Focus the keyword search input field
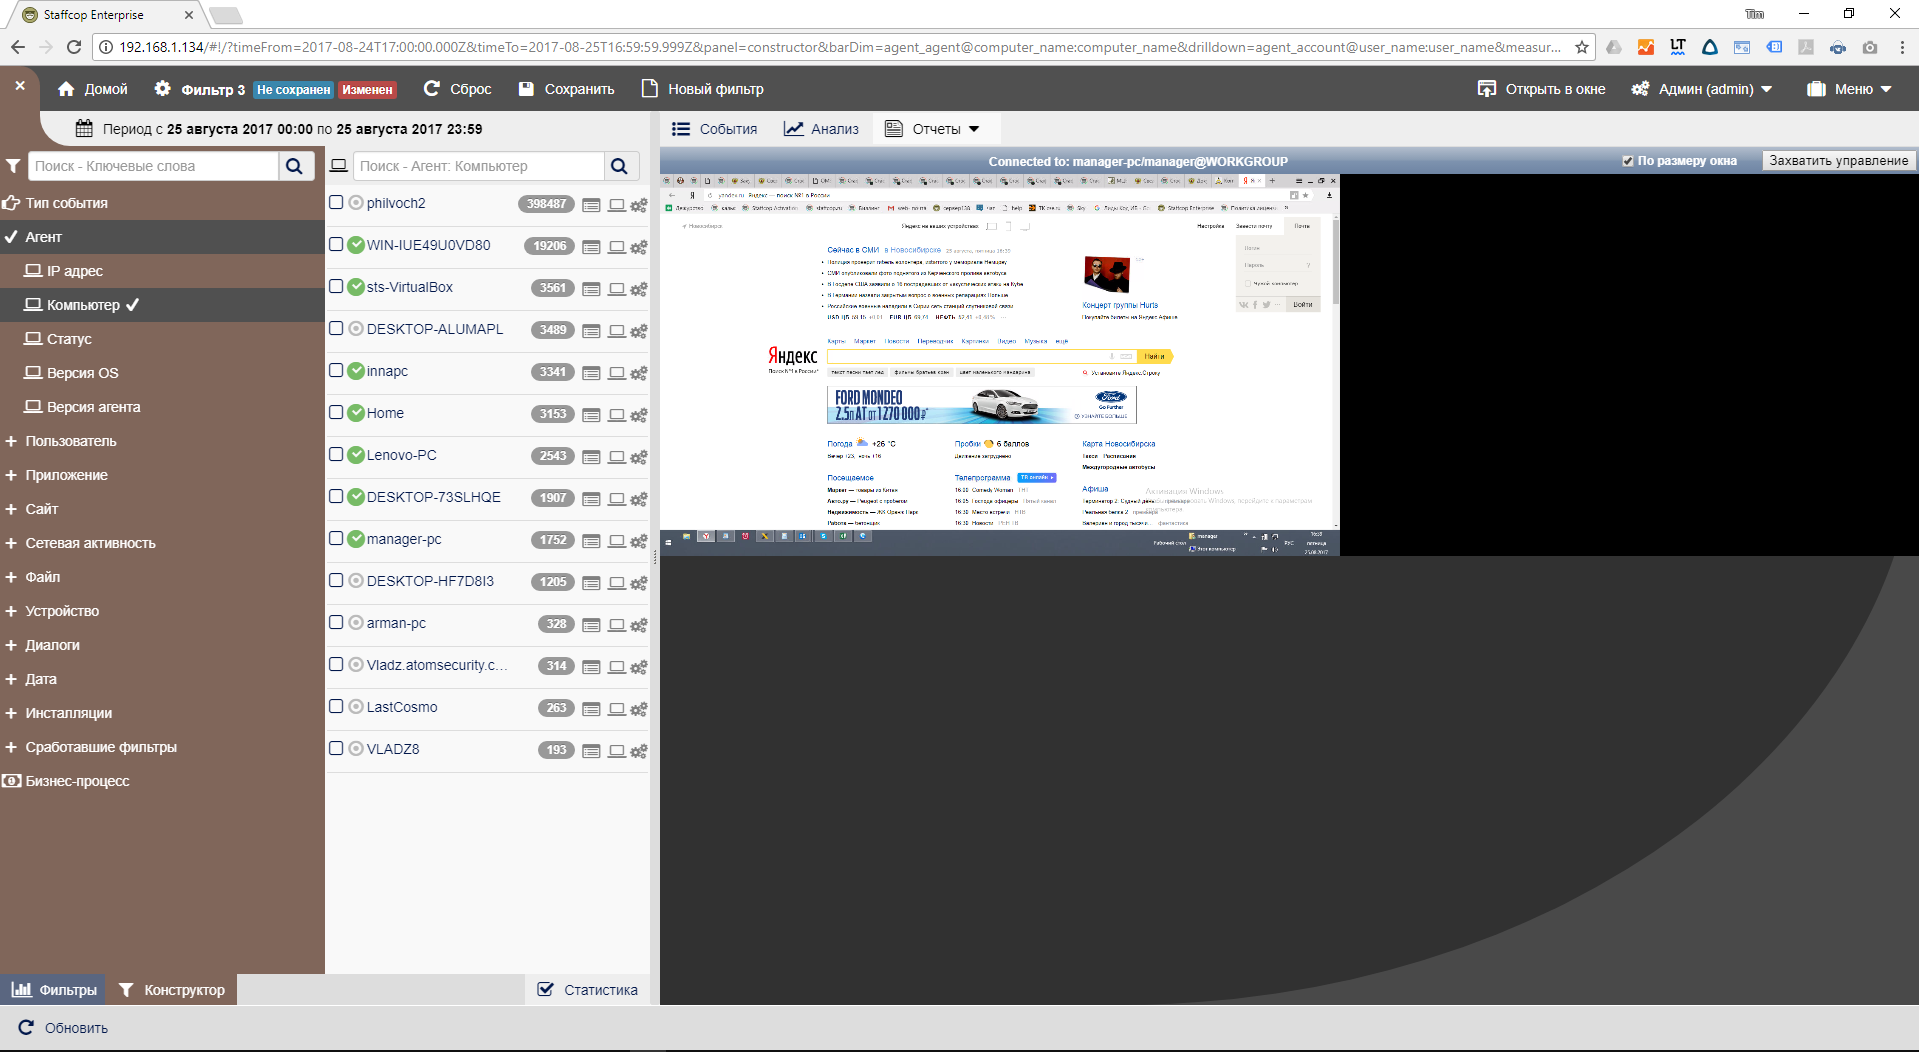 tap(153, 166)
